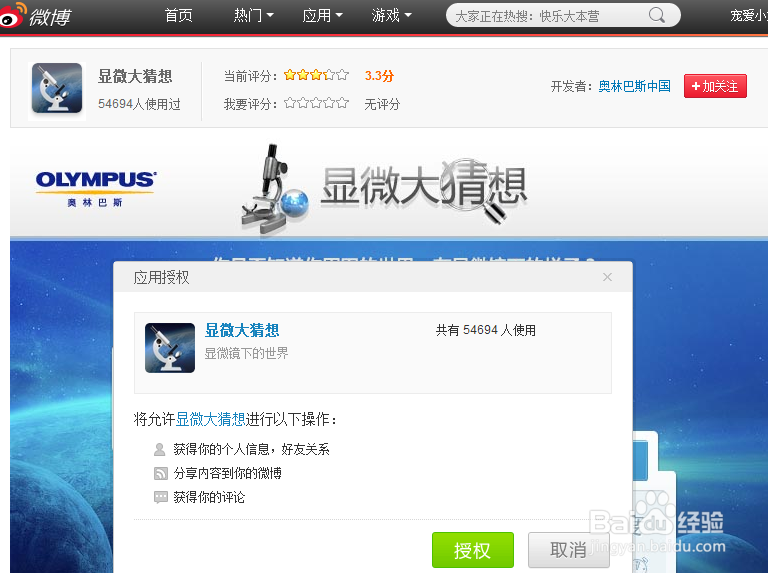
Task: Click the microscope banner graphic
Action: 275,189
